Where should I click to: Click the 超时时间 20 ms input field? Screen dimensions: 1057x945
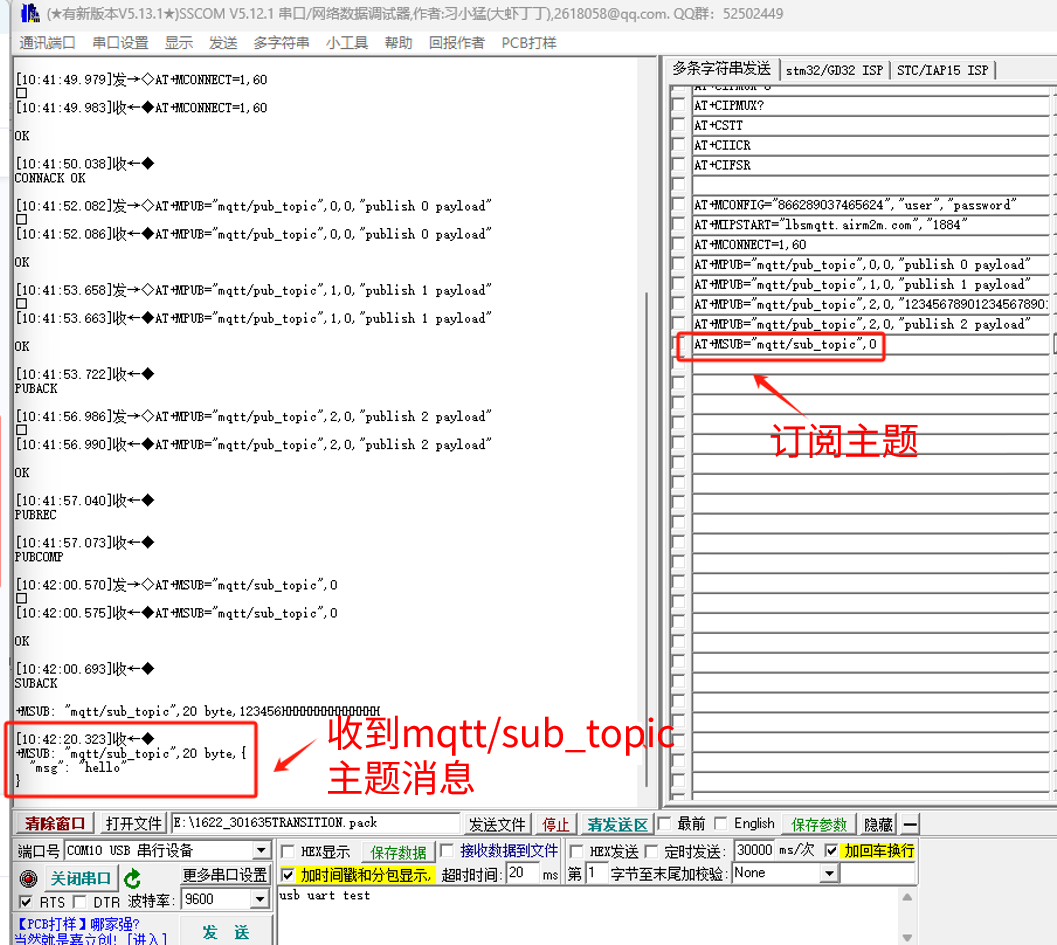click(x=523, y=874)
